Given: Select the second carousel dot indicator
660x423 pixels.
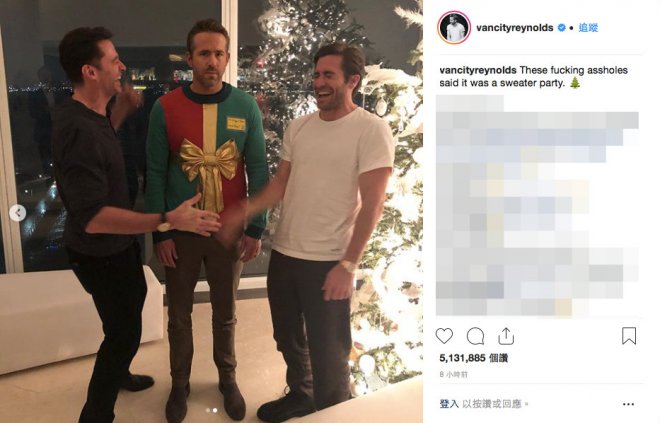Looking at the screenshot, I should pos(215,410).
